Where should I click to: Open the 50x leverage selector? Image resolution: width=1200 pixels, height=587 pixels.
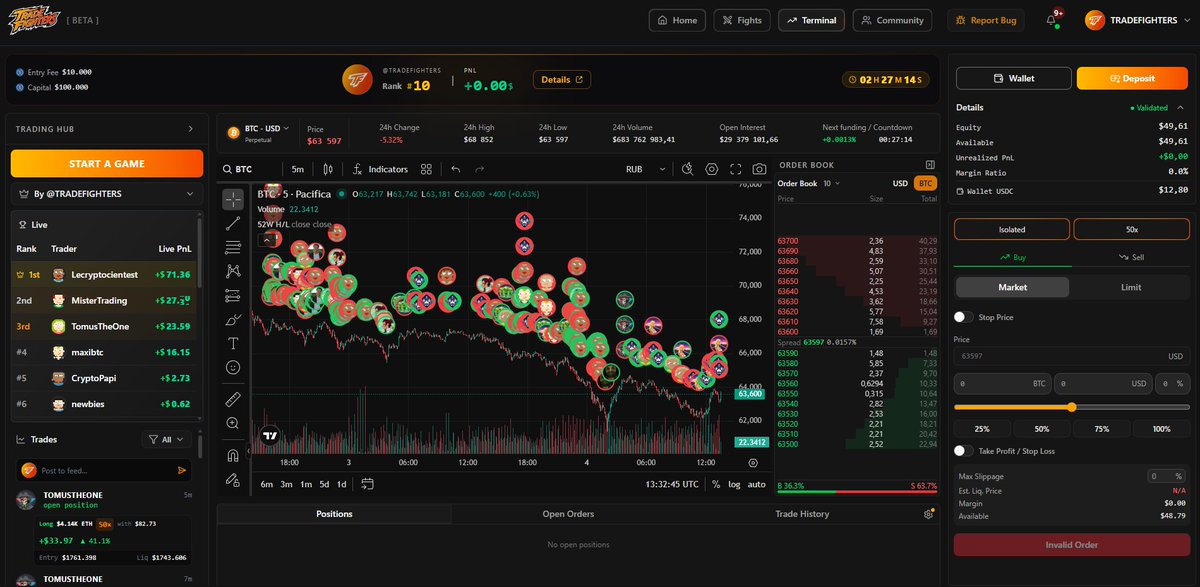pyautogui.click(x=1131, y=229)
